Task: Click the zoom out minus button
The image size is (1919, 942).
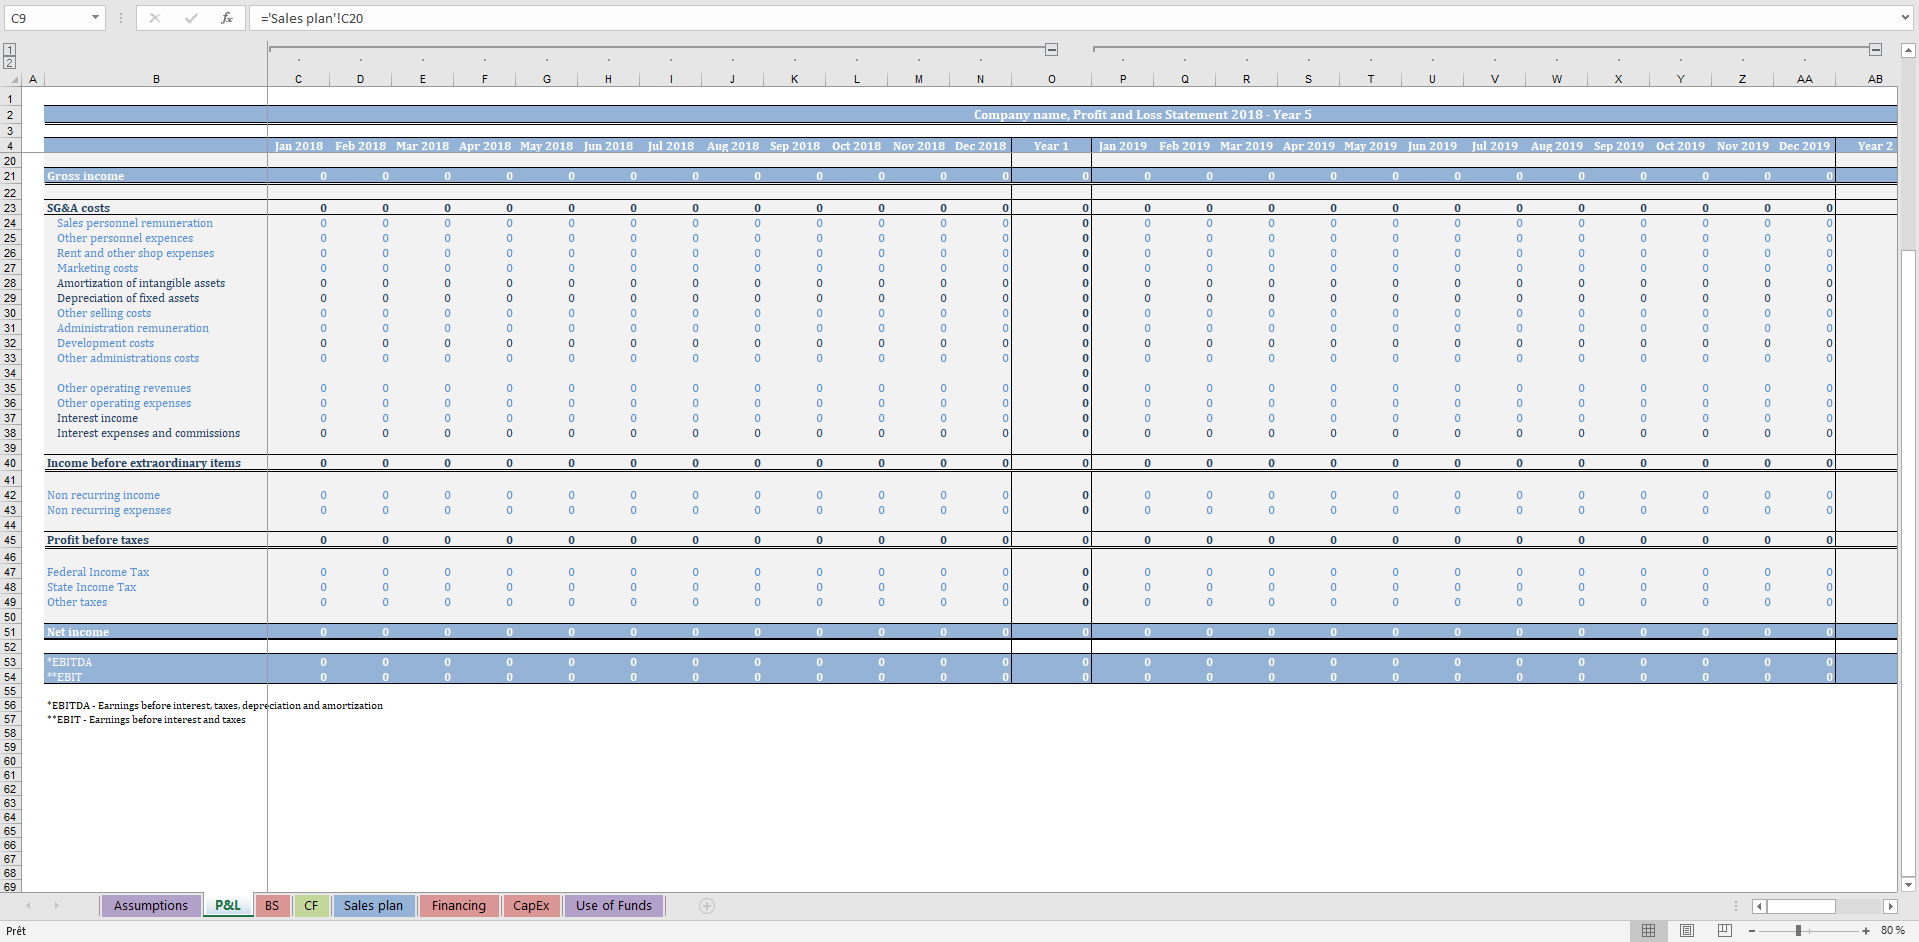Action: (1752, 931)
